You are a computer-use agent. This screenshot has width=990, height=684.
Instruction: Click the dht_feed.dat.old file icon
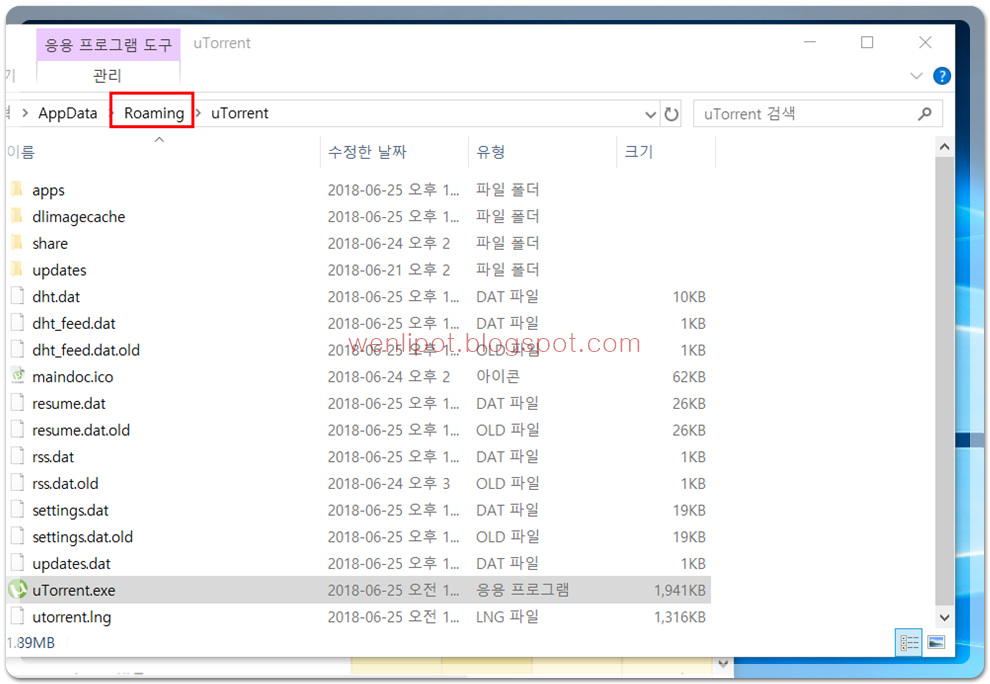pos(18,349)
